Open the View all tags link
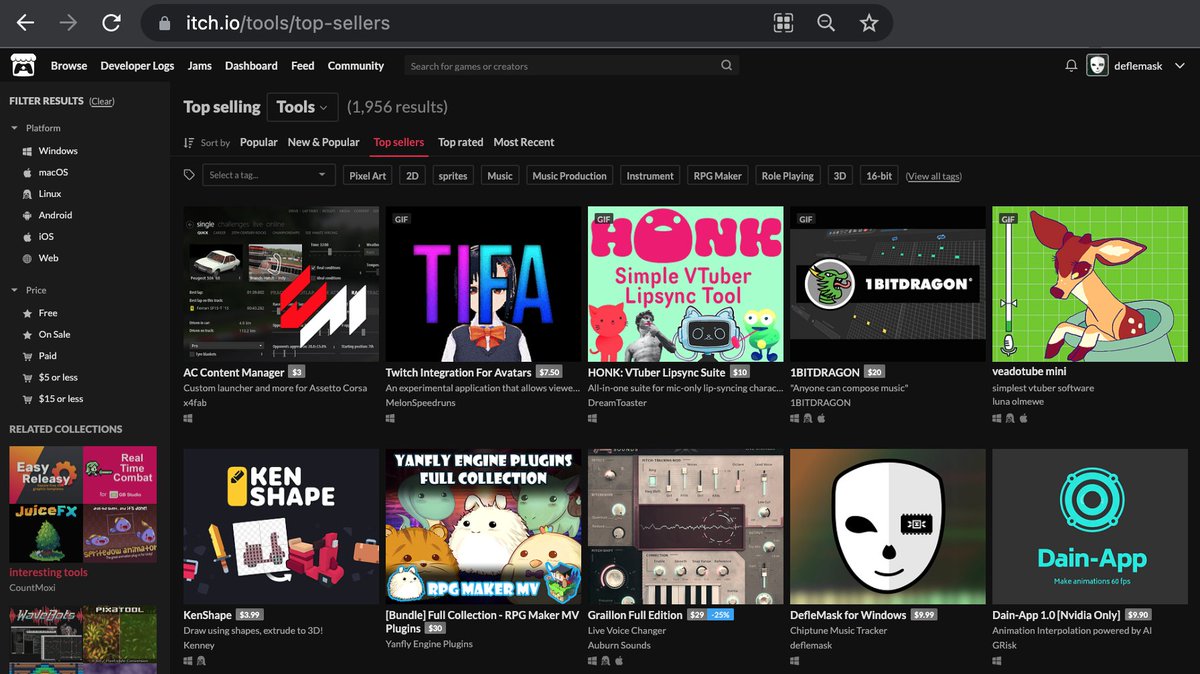Screen dimensions: 1200x674 click(934, 175)
